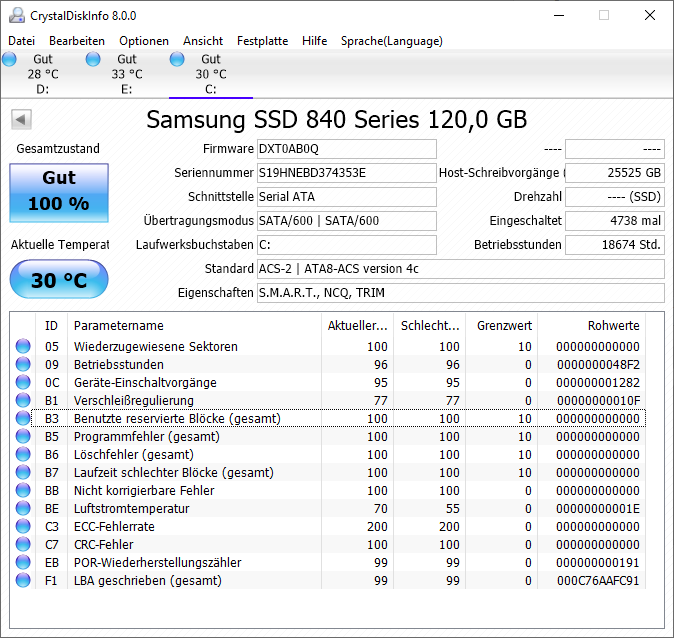Click status orb of Betriebsstunden attribute row 09
The height and width of the screenshot is (638, 674).
point(23,364)
